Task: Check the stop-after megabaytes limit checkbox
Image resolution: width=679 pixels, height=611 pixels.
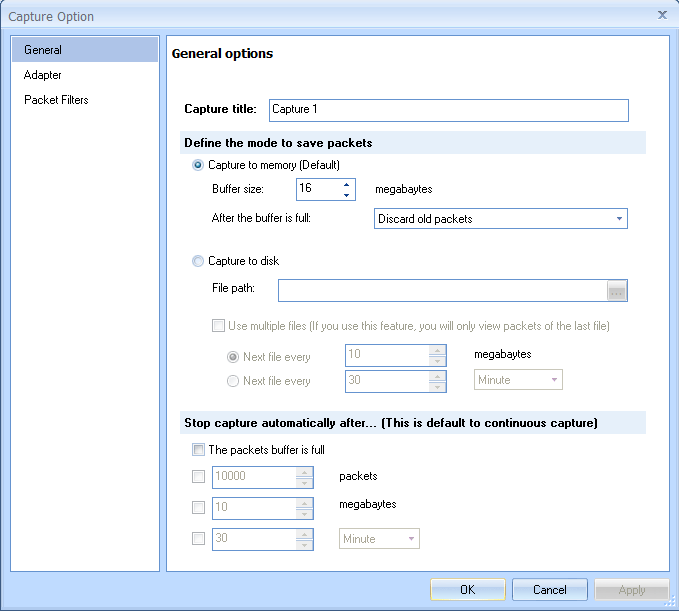Action: pyautogui.click(x=198, y=508)
